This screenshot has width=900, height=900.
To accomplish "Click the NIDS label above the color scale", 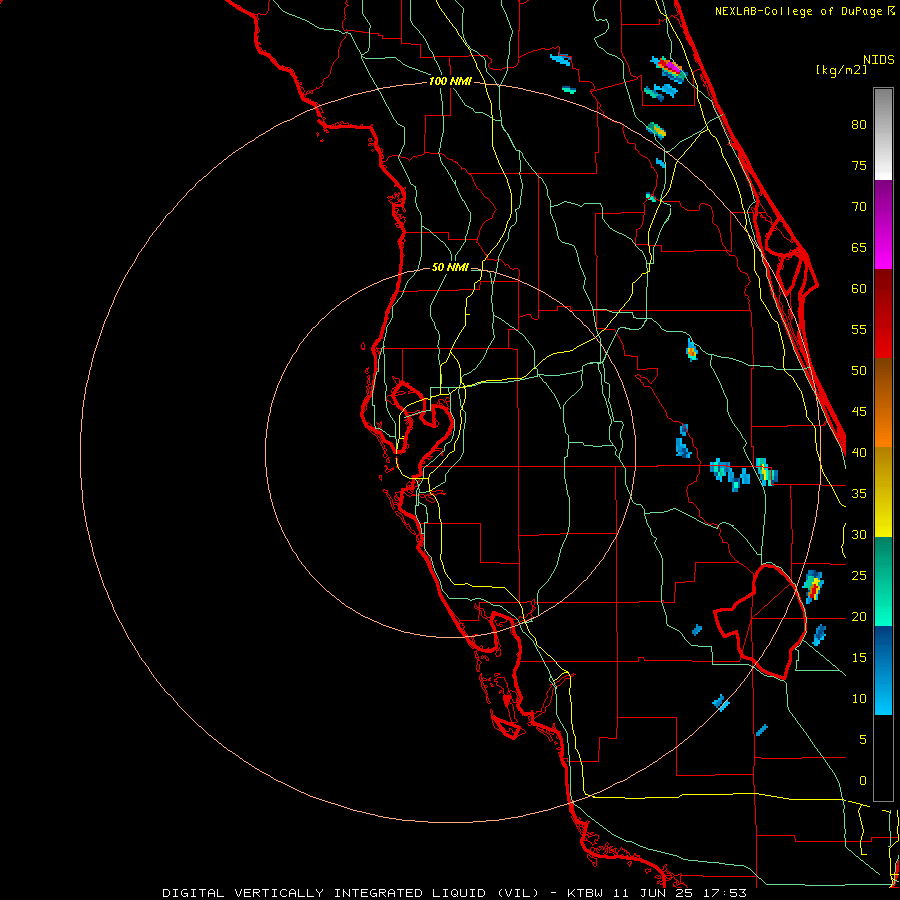I will coord(878,59).
